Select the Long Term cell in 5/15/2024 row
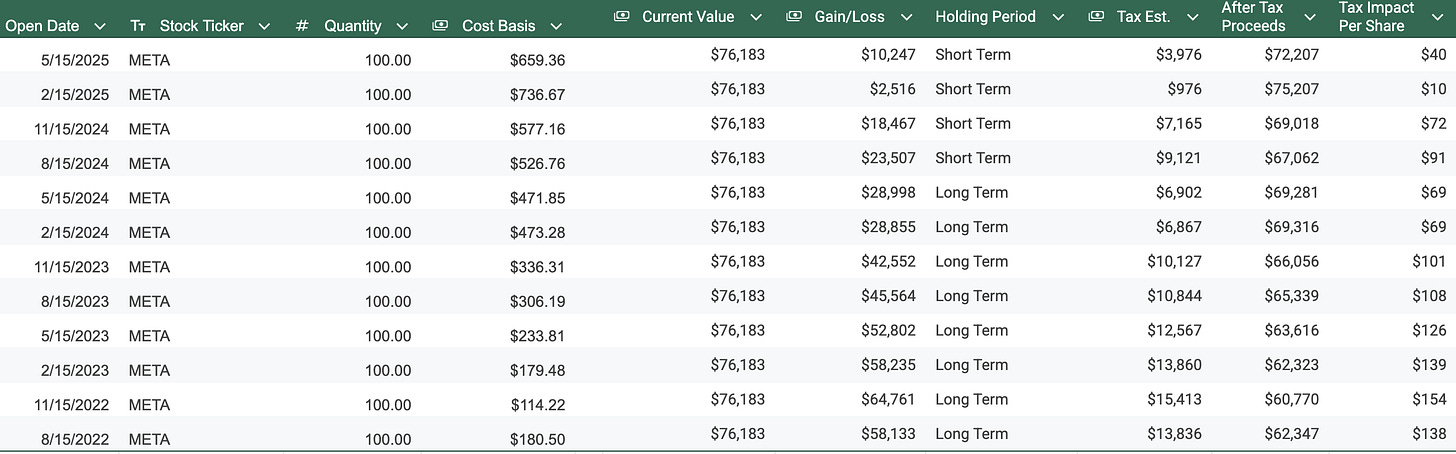Viewport: 1456px width, 454px height. 971,192
